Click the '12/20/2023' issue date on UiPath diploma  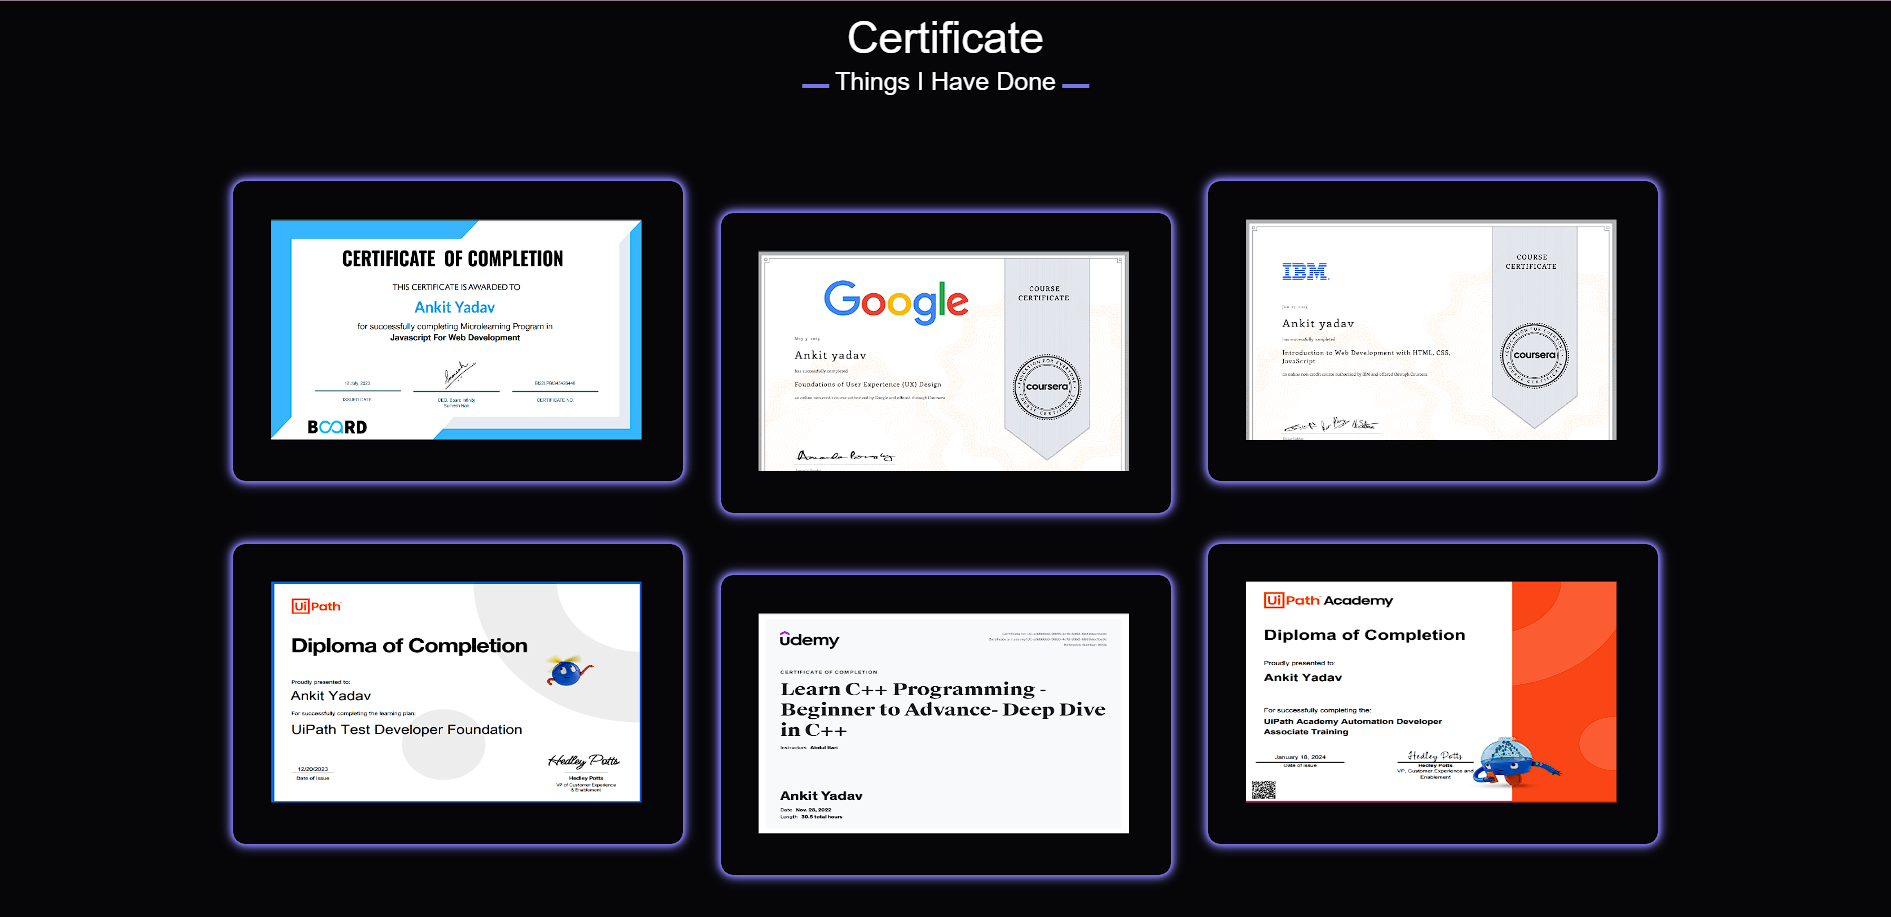click(x=313, y=770)
